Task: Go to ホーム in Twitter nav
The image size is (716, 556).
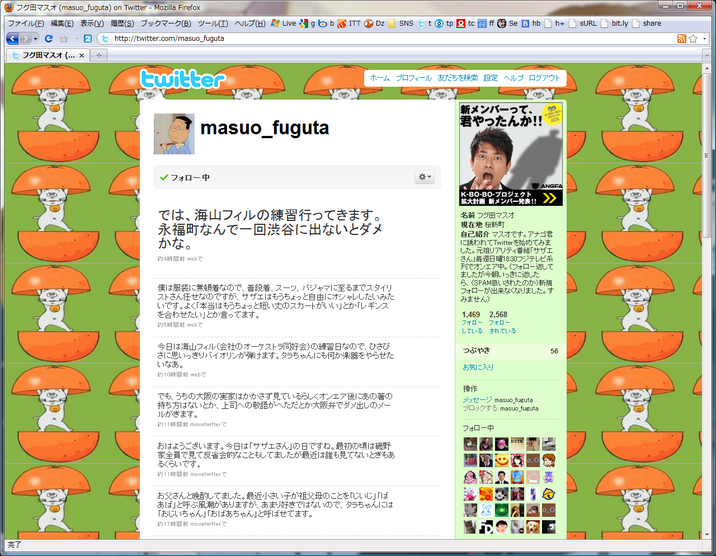Action: pyautogui.click(x=379, y=78)
